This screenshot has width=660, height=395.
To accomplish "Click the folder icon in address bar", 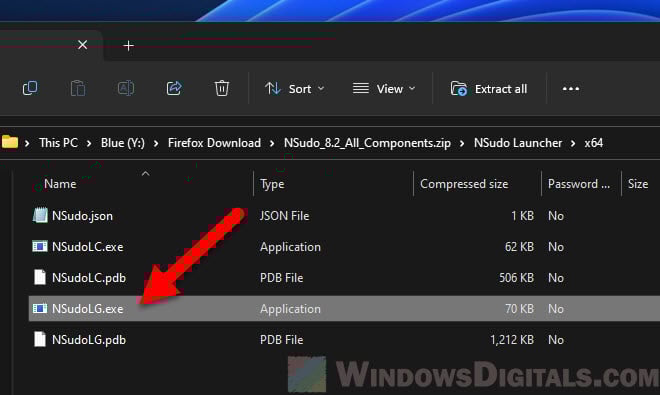I will (x=10, y=142).
